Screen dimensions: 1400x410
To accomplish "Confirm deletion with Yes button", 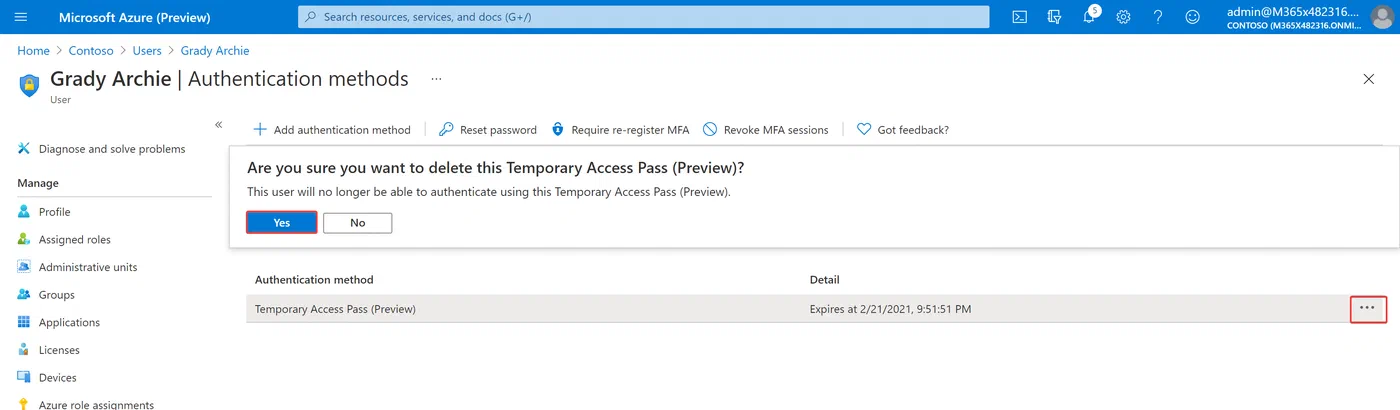I will click(282, 223).
